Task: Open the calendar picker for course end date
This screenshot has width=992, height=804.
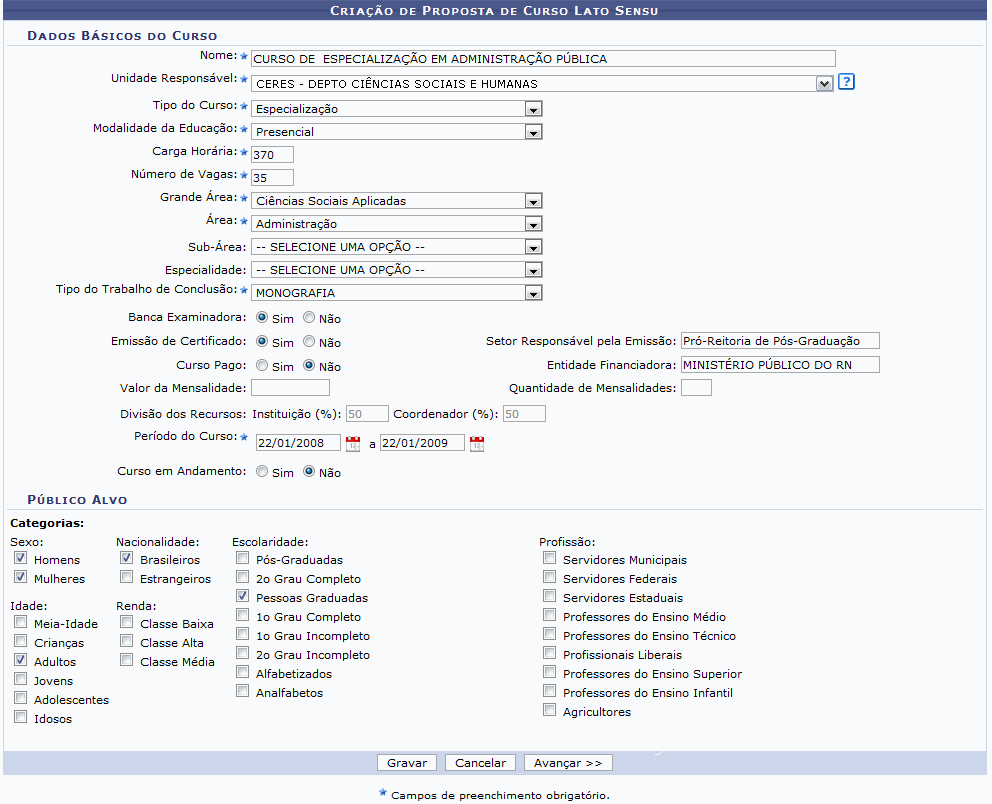Action: click(477, 444)
